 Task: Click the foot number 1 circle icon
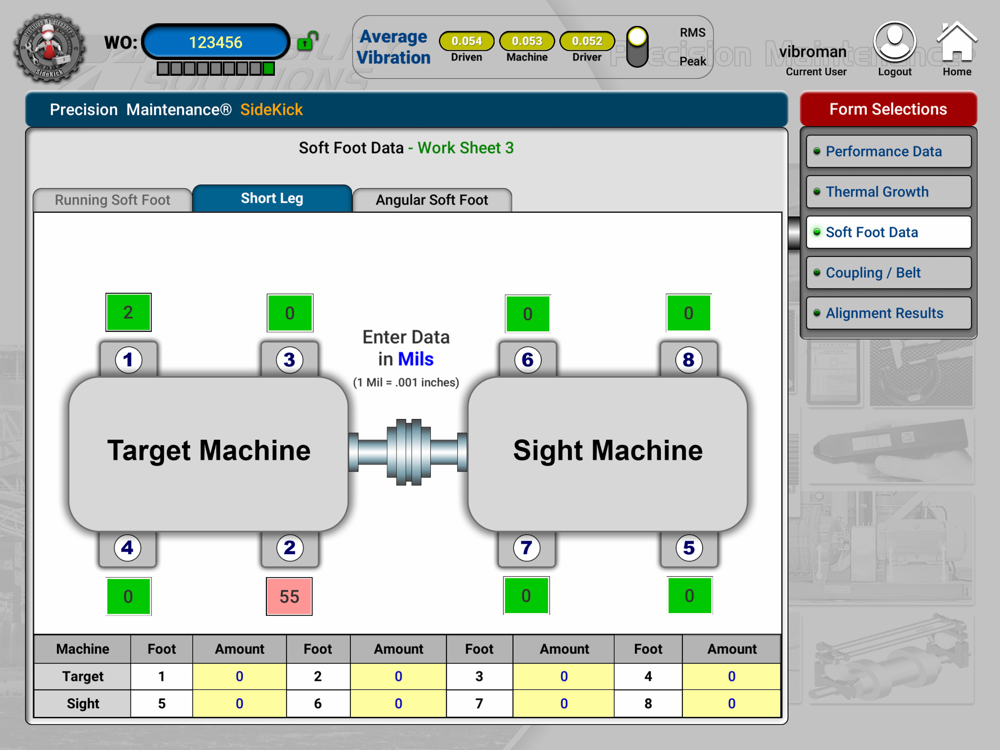coord(128,360)
